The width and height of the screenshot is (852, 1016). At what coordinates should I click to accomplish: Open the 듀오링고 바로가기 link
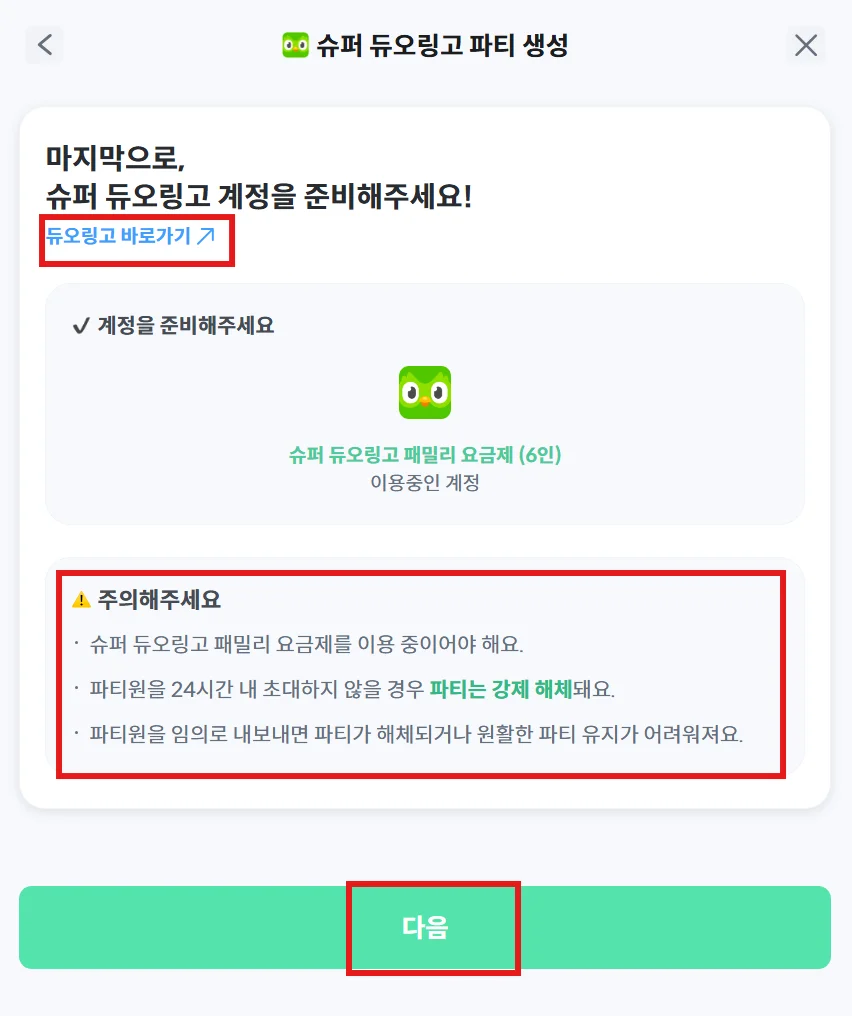coord(119,236)
